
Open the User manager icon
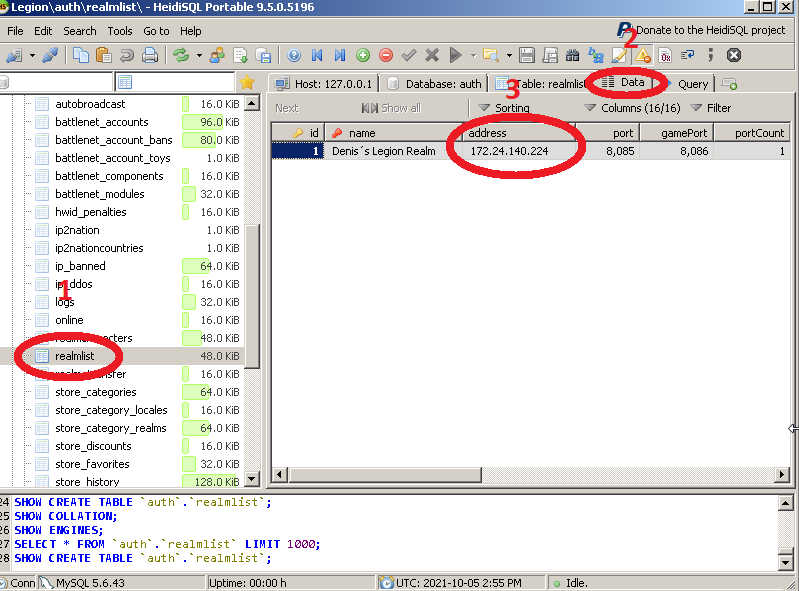point(216,56)
